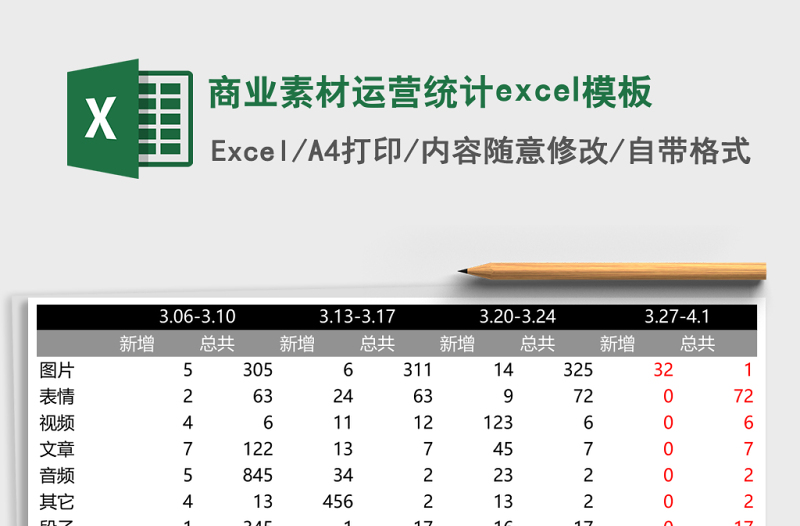Select the 3.27-4.1 date header
800x526 pixels.
click(x=677, y=317)
